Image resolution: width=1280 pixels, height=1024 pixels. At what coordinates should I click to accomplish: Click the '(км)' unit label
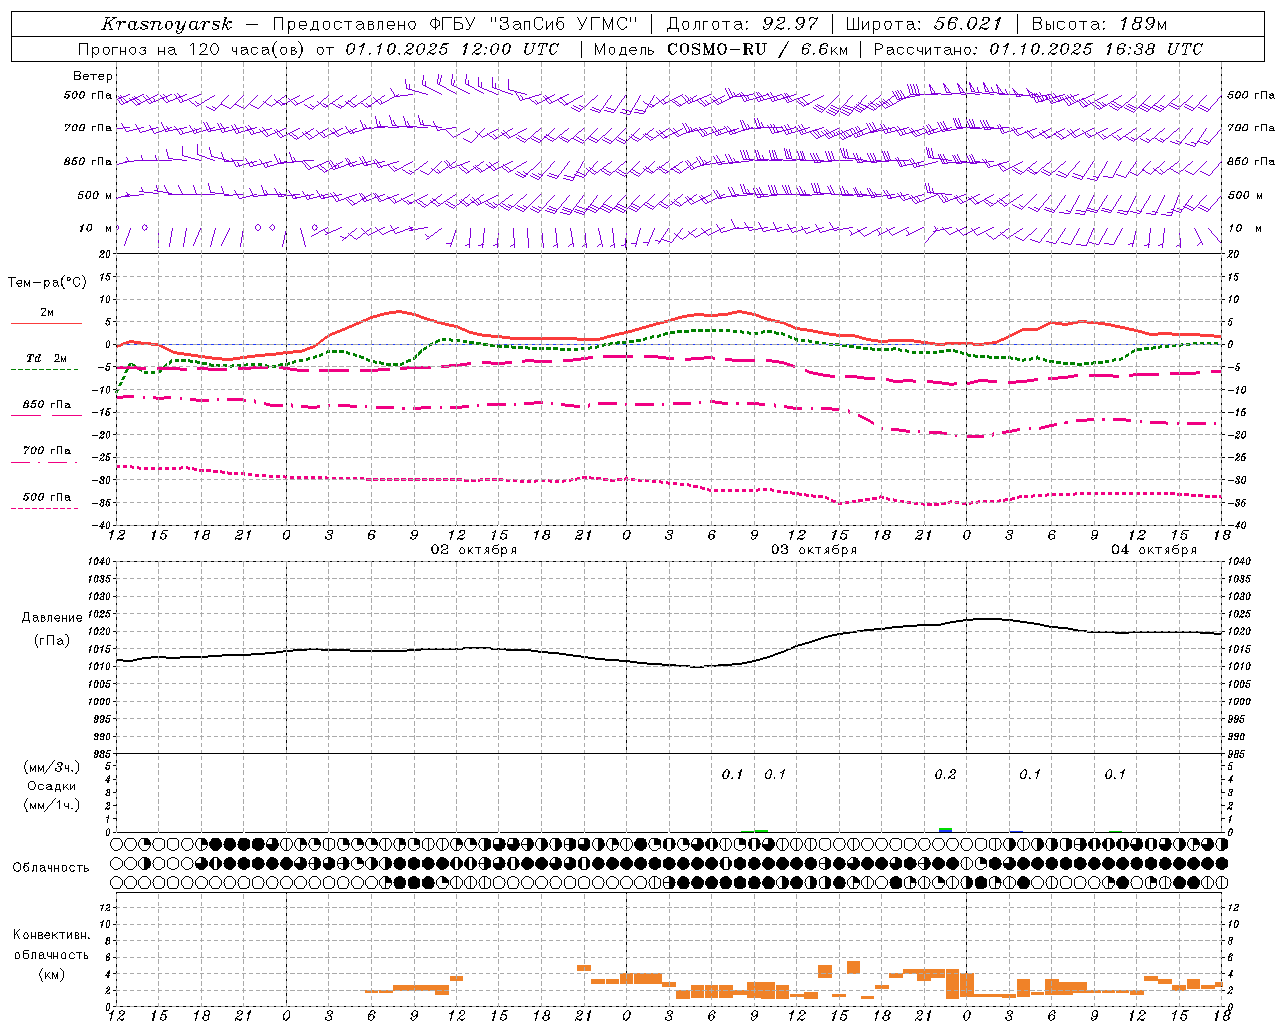[x=52, y=974]
